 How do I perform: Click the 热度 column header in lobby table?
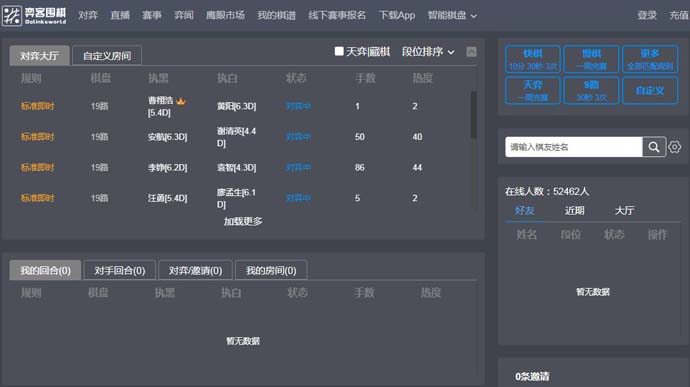click(422, 78)
